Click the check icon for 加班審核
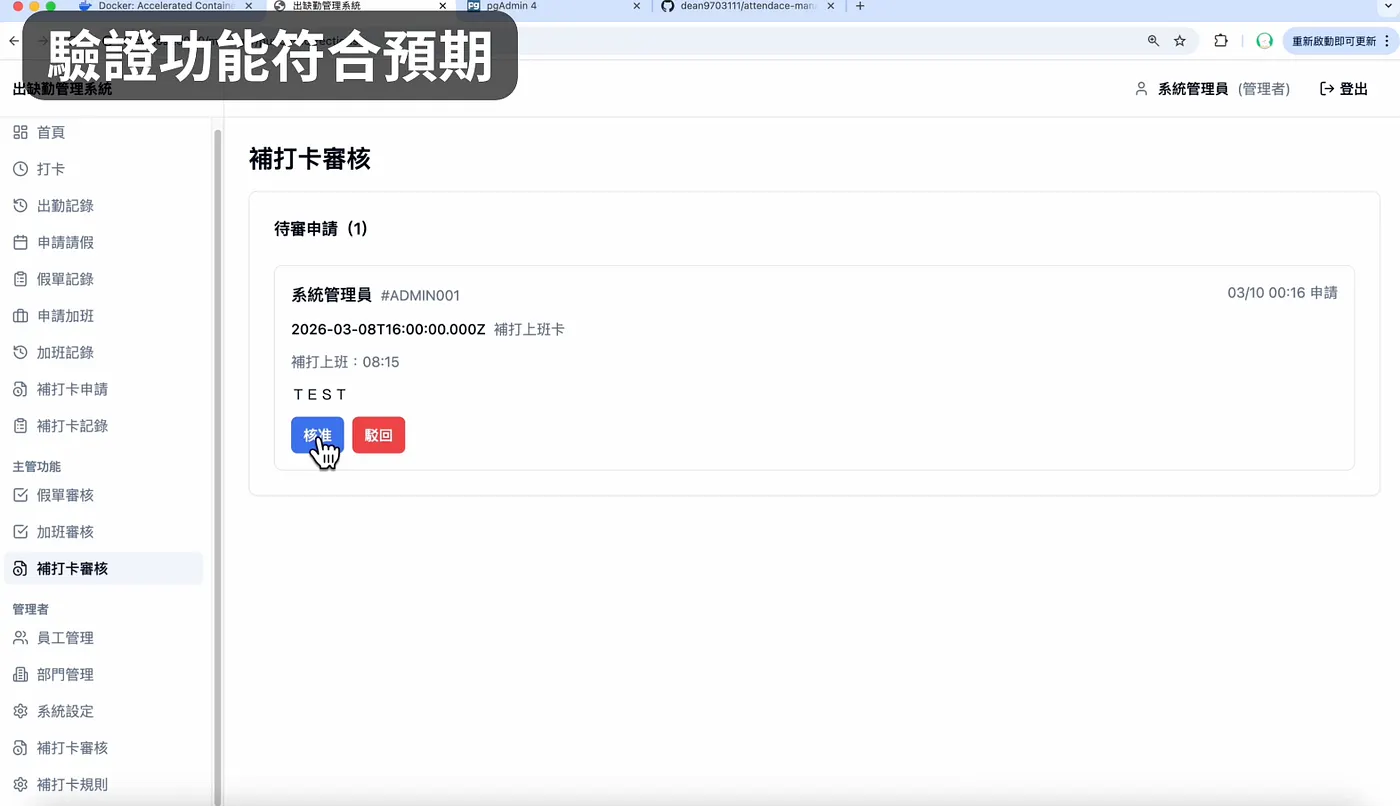 (x=20, y=532)
